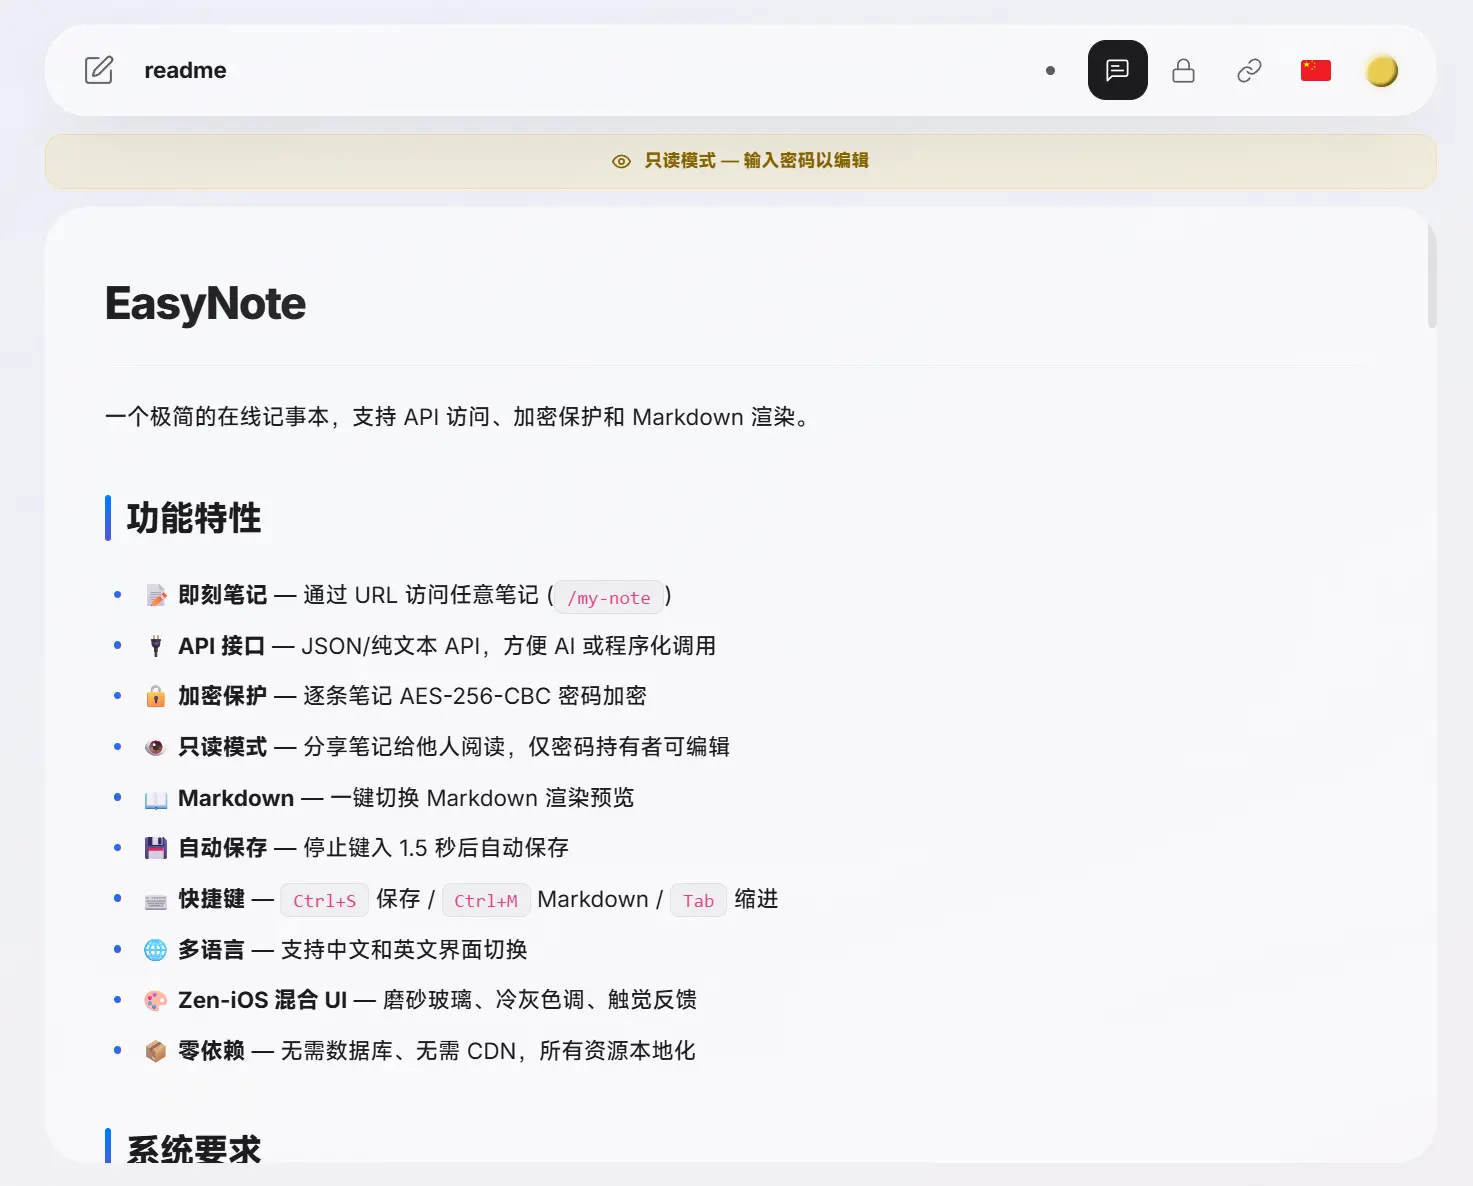Click the lock emoji beside 加密保护
This screenshot has width=1473, height=1186.
tap(156, 696)
